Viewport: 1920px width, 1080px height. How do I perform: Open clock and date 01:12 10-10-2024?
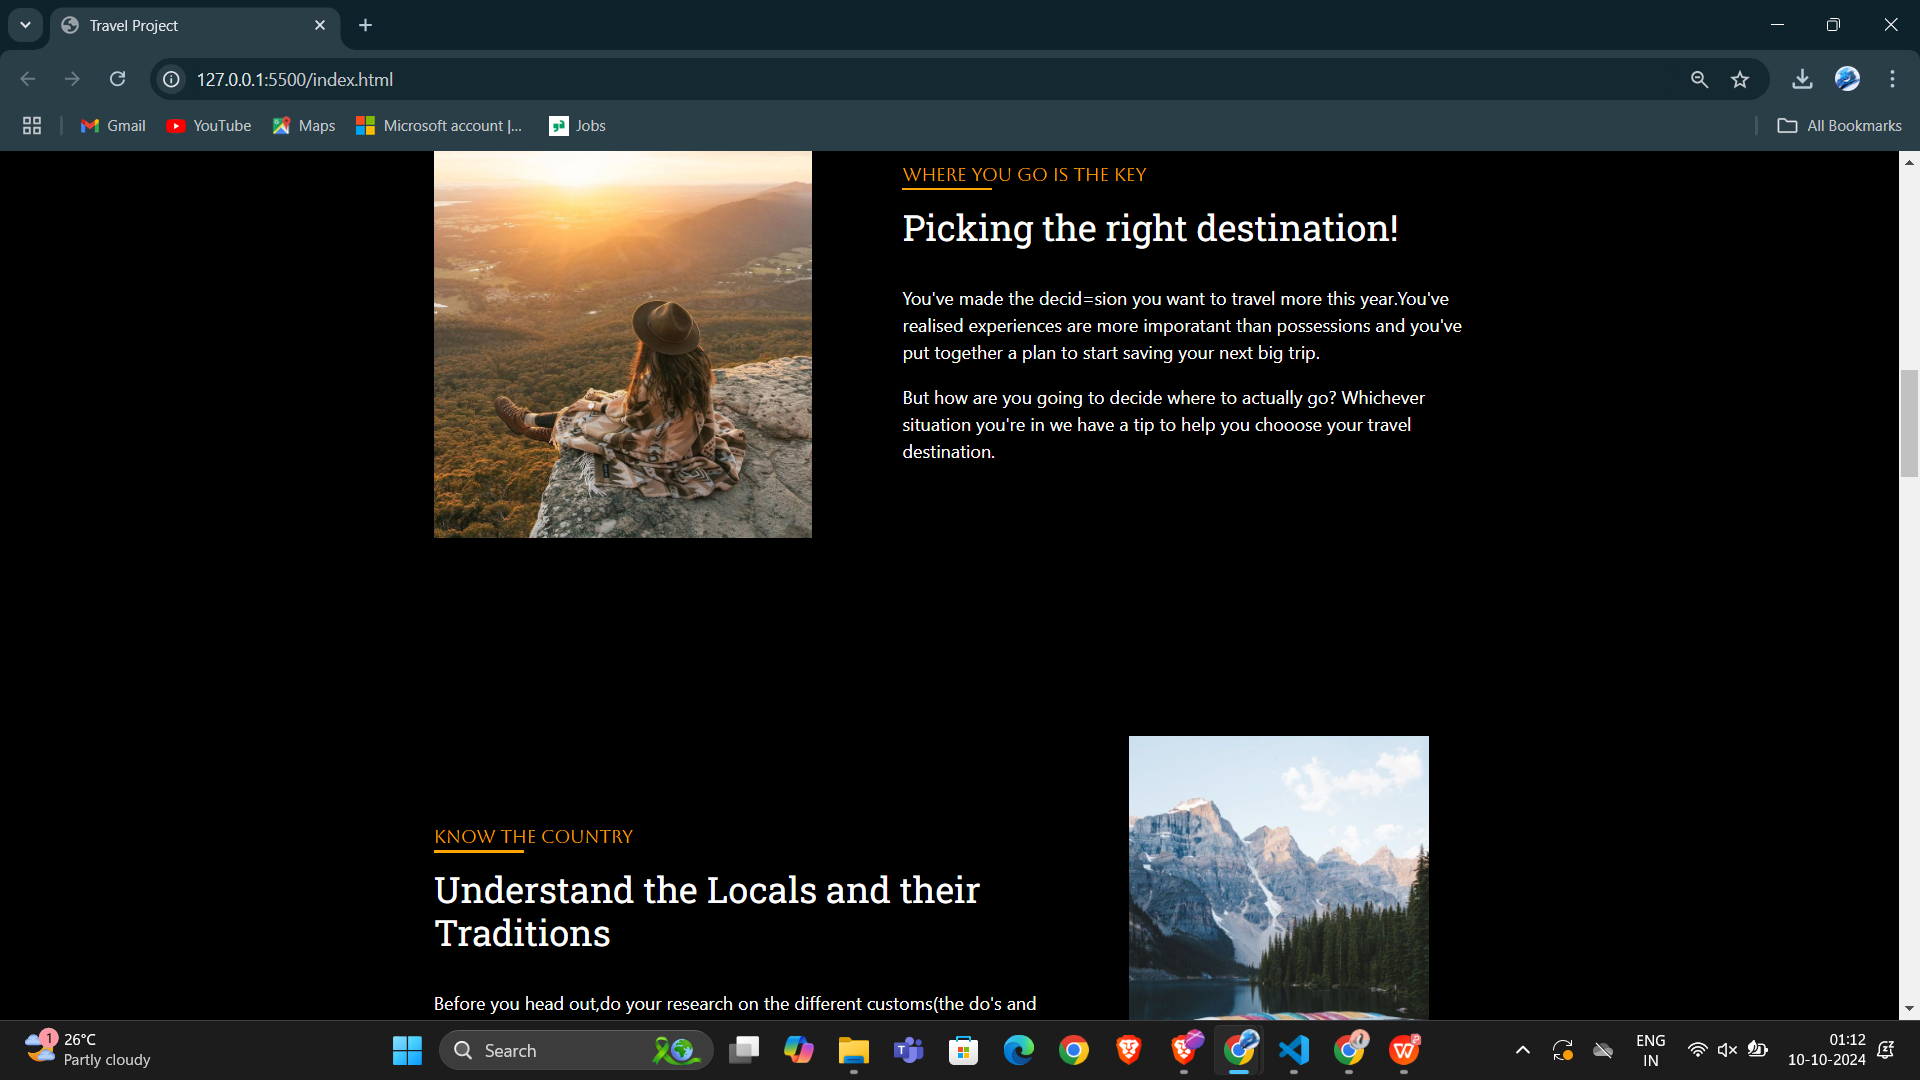click(x=1826, y=1050)
